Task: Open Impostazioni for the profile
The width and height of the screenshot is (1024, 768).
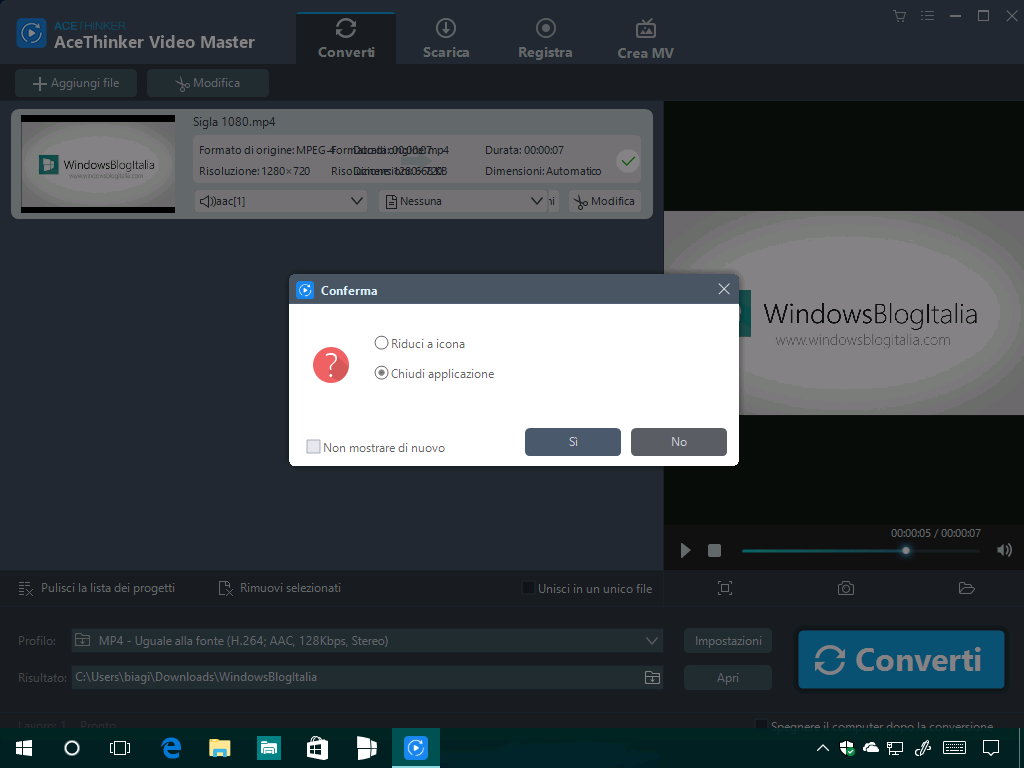Action: click(728, 641)
